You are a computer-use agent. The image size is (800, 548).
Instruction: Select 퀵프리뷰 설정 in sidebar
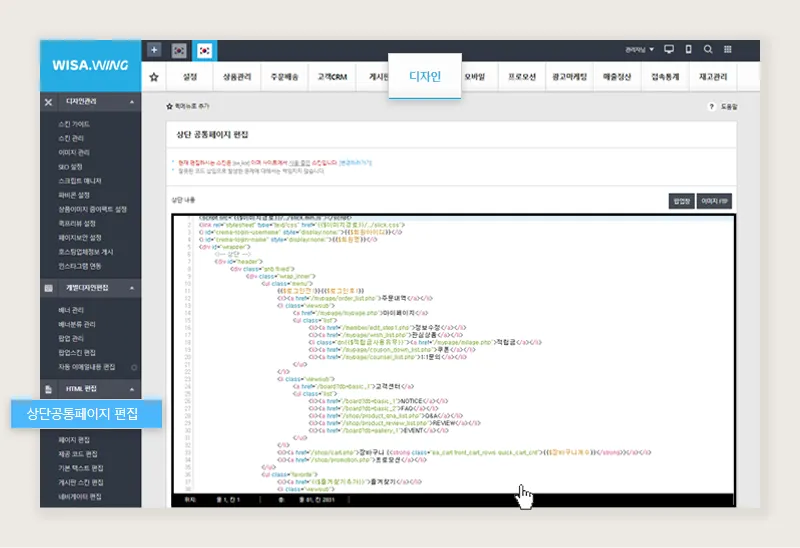pos(77,223)
